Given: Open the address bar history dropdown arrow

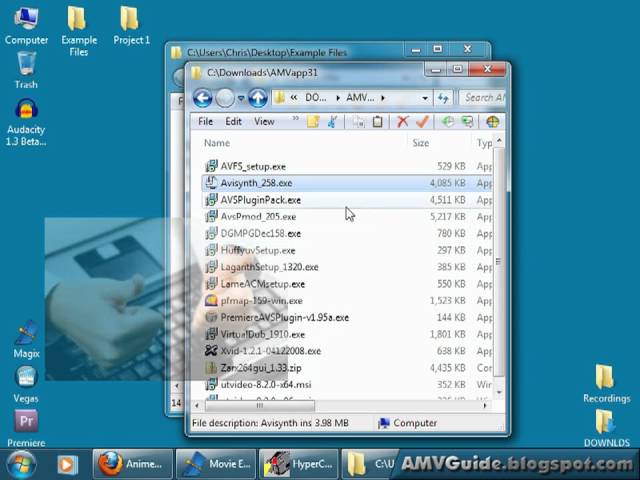Looking at the screenshot, I should coord(424,98).
